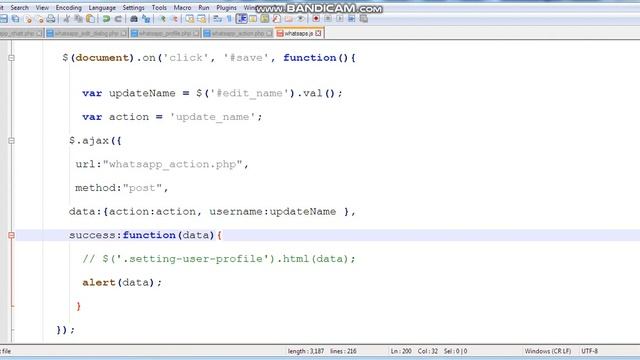Open the Tools menu
This screenshot has height=360, width=640.
159,8
